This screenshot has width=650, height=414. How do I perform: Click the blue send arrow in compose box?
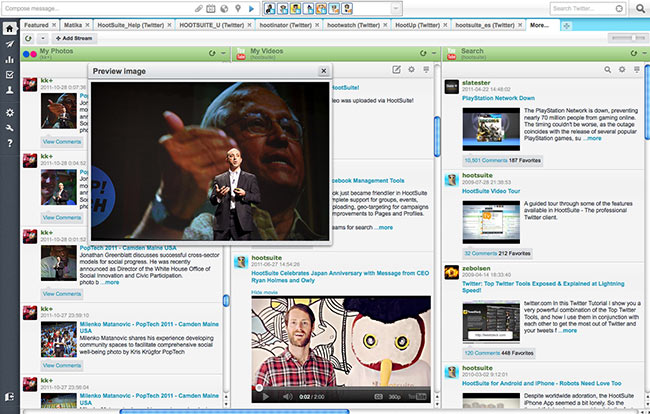click(251, 8)
